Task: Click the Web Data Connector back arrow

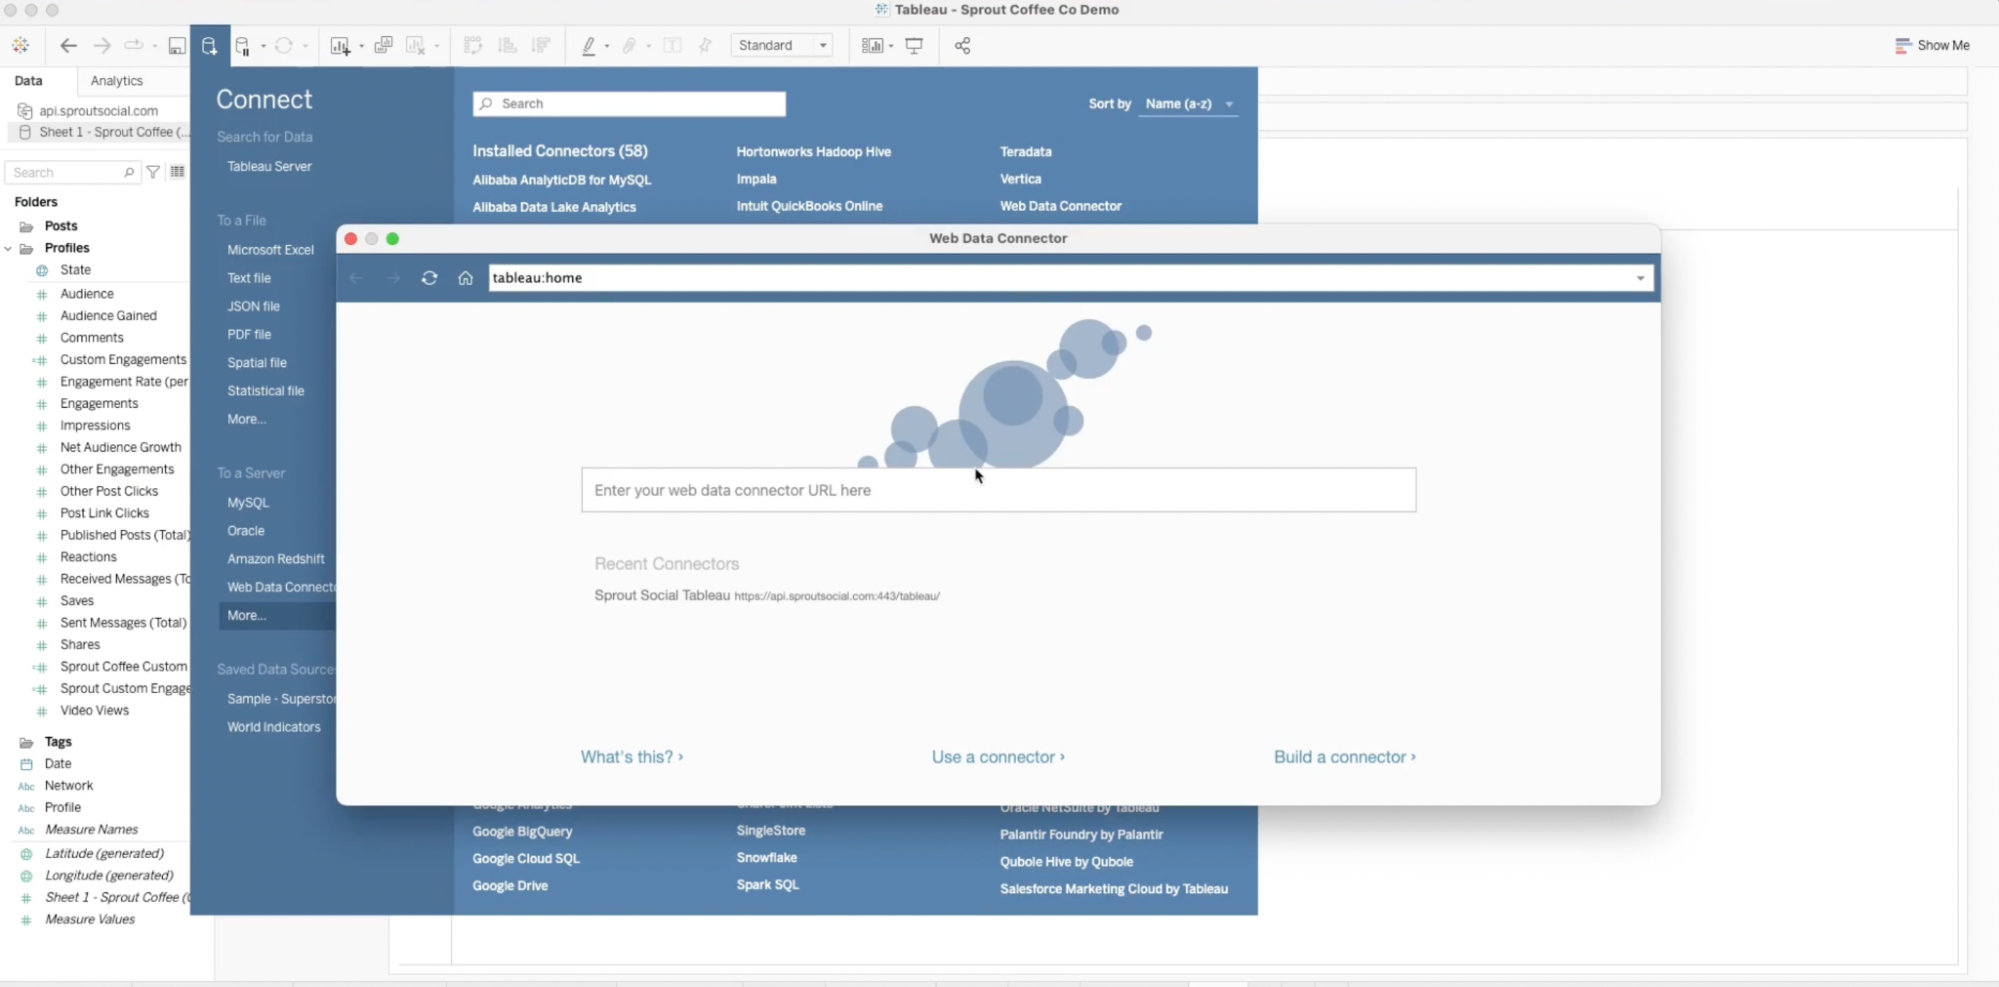Action: click(x=356, y=278)
